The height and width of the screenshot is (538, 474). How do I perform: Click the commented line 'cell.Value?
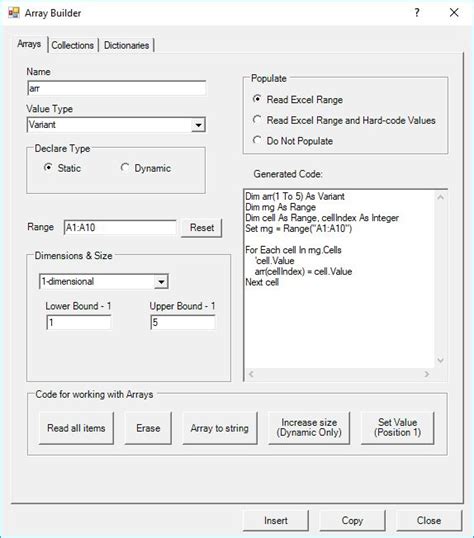[x=275, y=261]
